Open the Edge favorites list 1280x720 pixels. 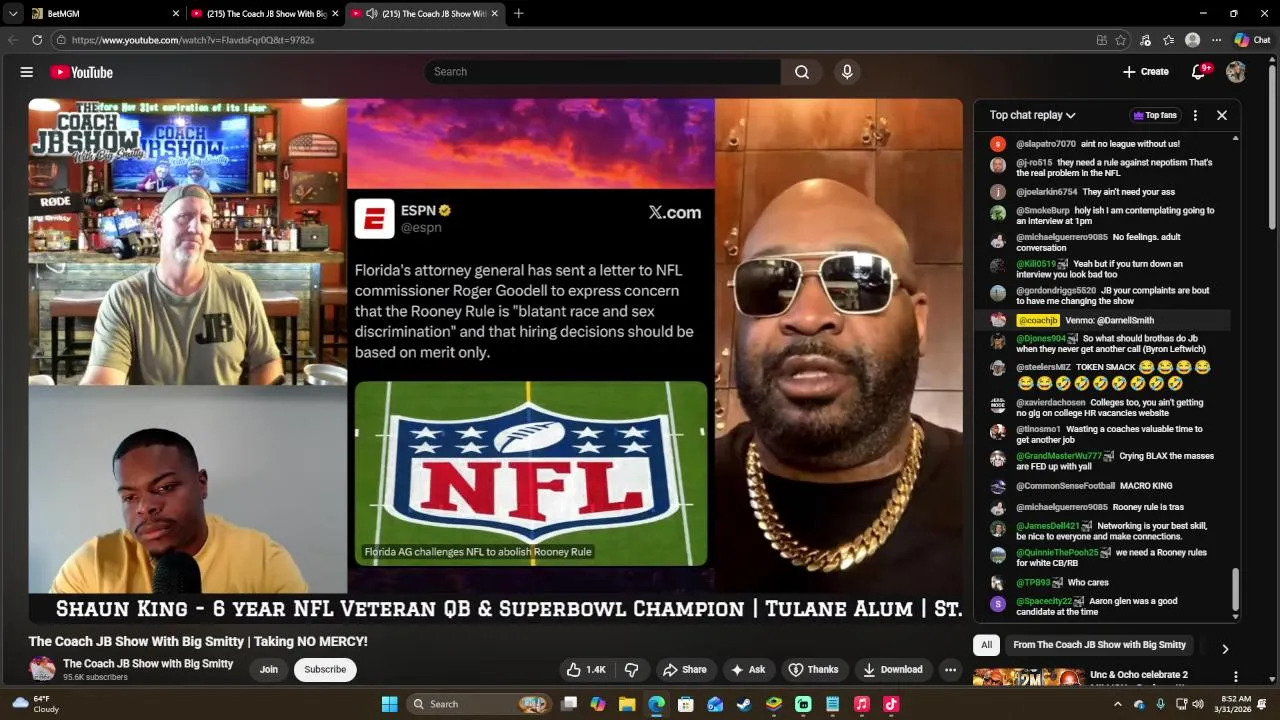pos(1169,40)
